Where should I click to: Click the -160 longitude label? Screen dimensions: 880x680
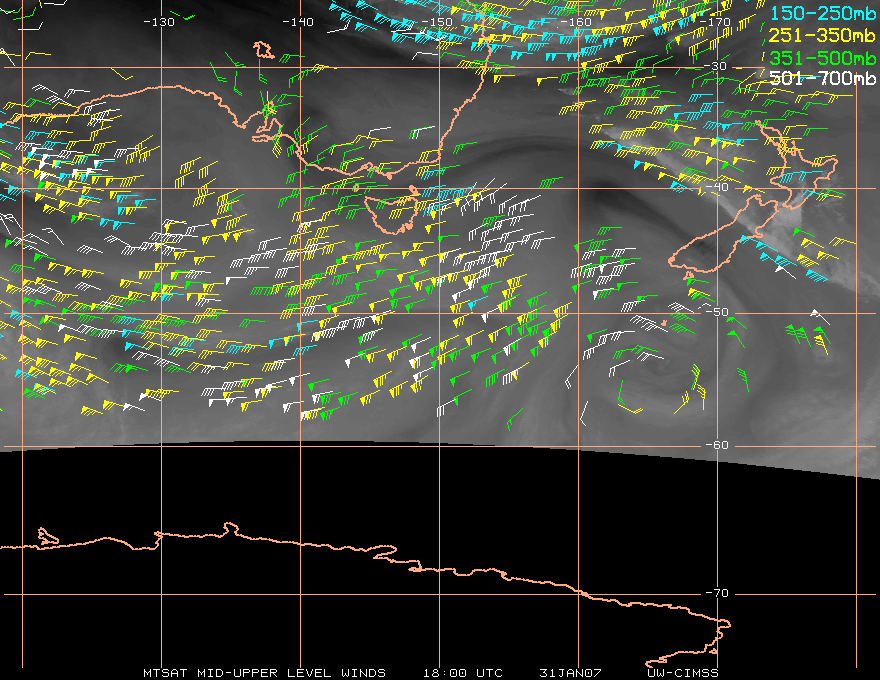point(576,22)
